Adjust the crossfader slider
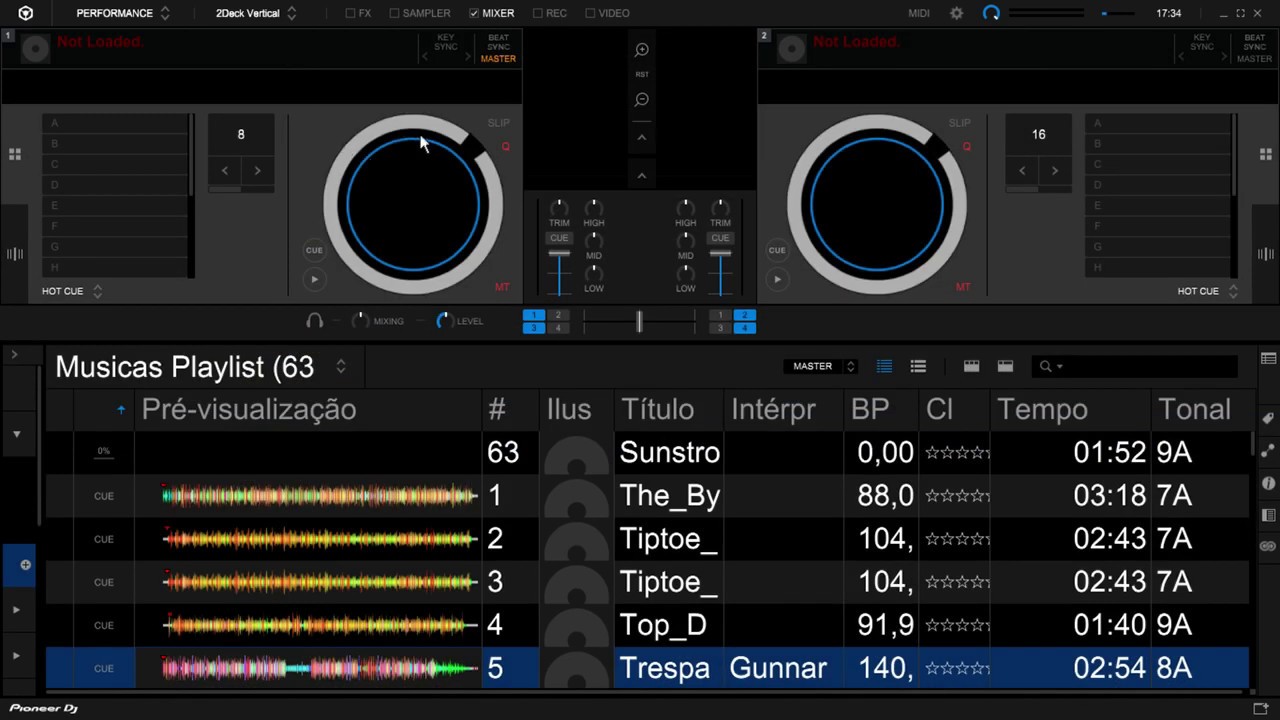Image resolution: width=1280 pixels, height=720 pixels. (x=639, y=321)
